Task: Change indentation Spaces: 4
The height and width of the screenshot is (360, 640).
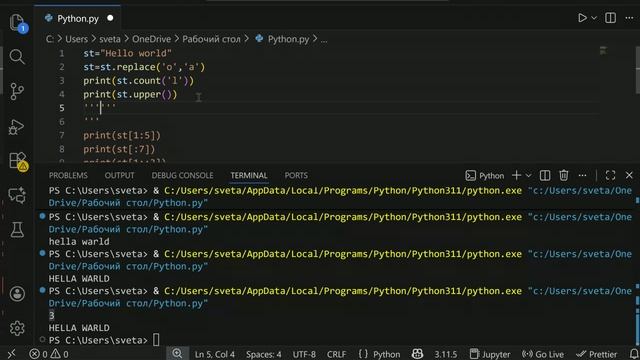Action: [x=263, y=354]
